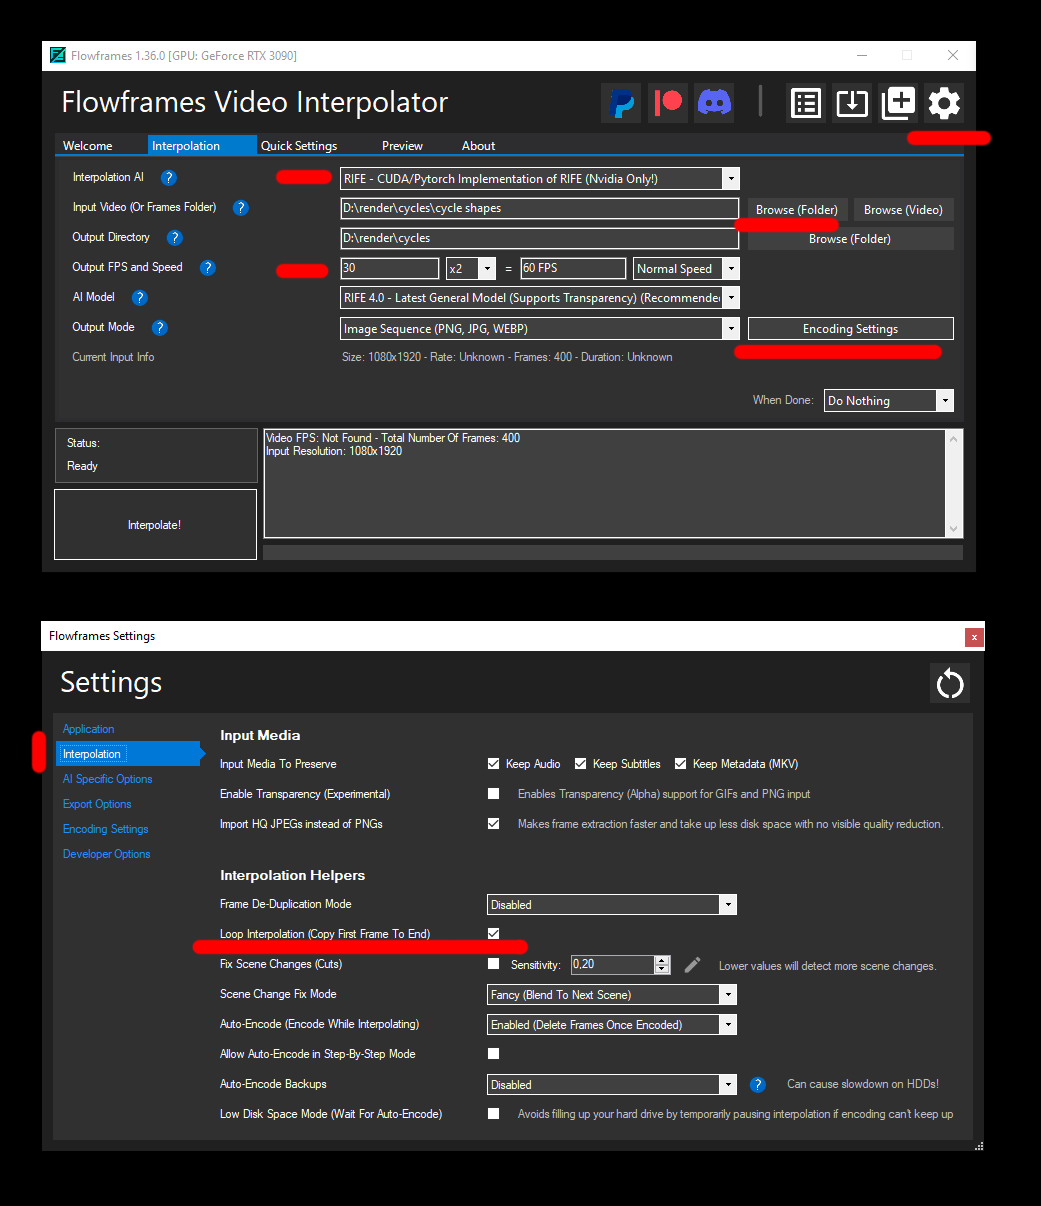The image size is (1041, 1206).
Task: Click the Interpolate! button
Action: point(155,524)
